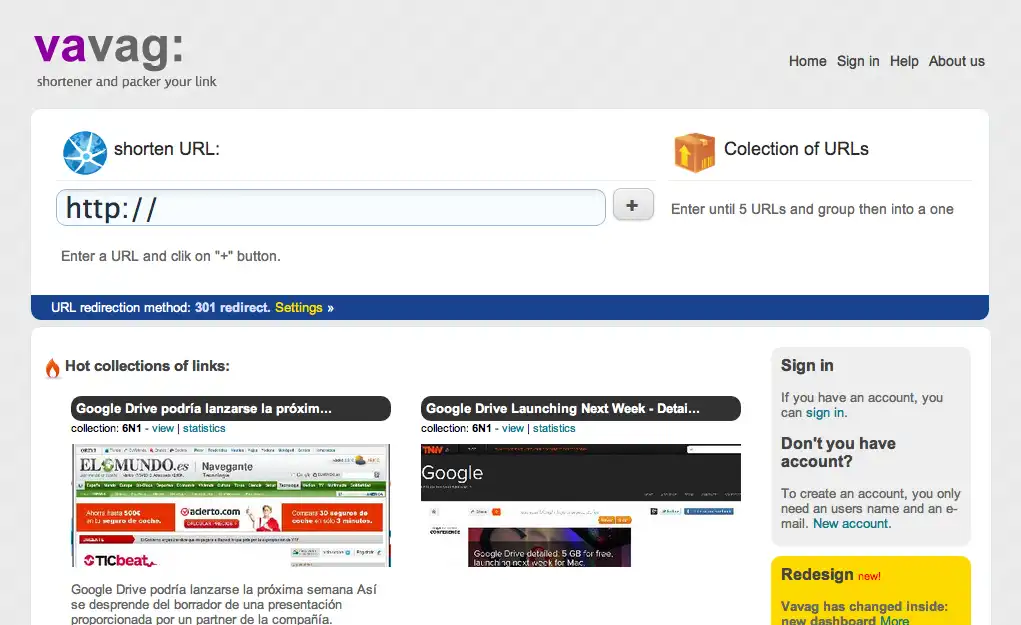Open collection titled Google Drive podría lanzarse
This screenshot has height=625, width=1021.
tap(231, 408)
